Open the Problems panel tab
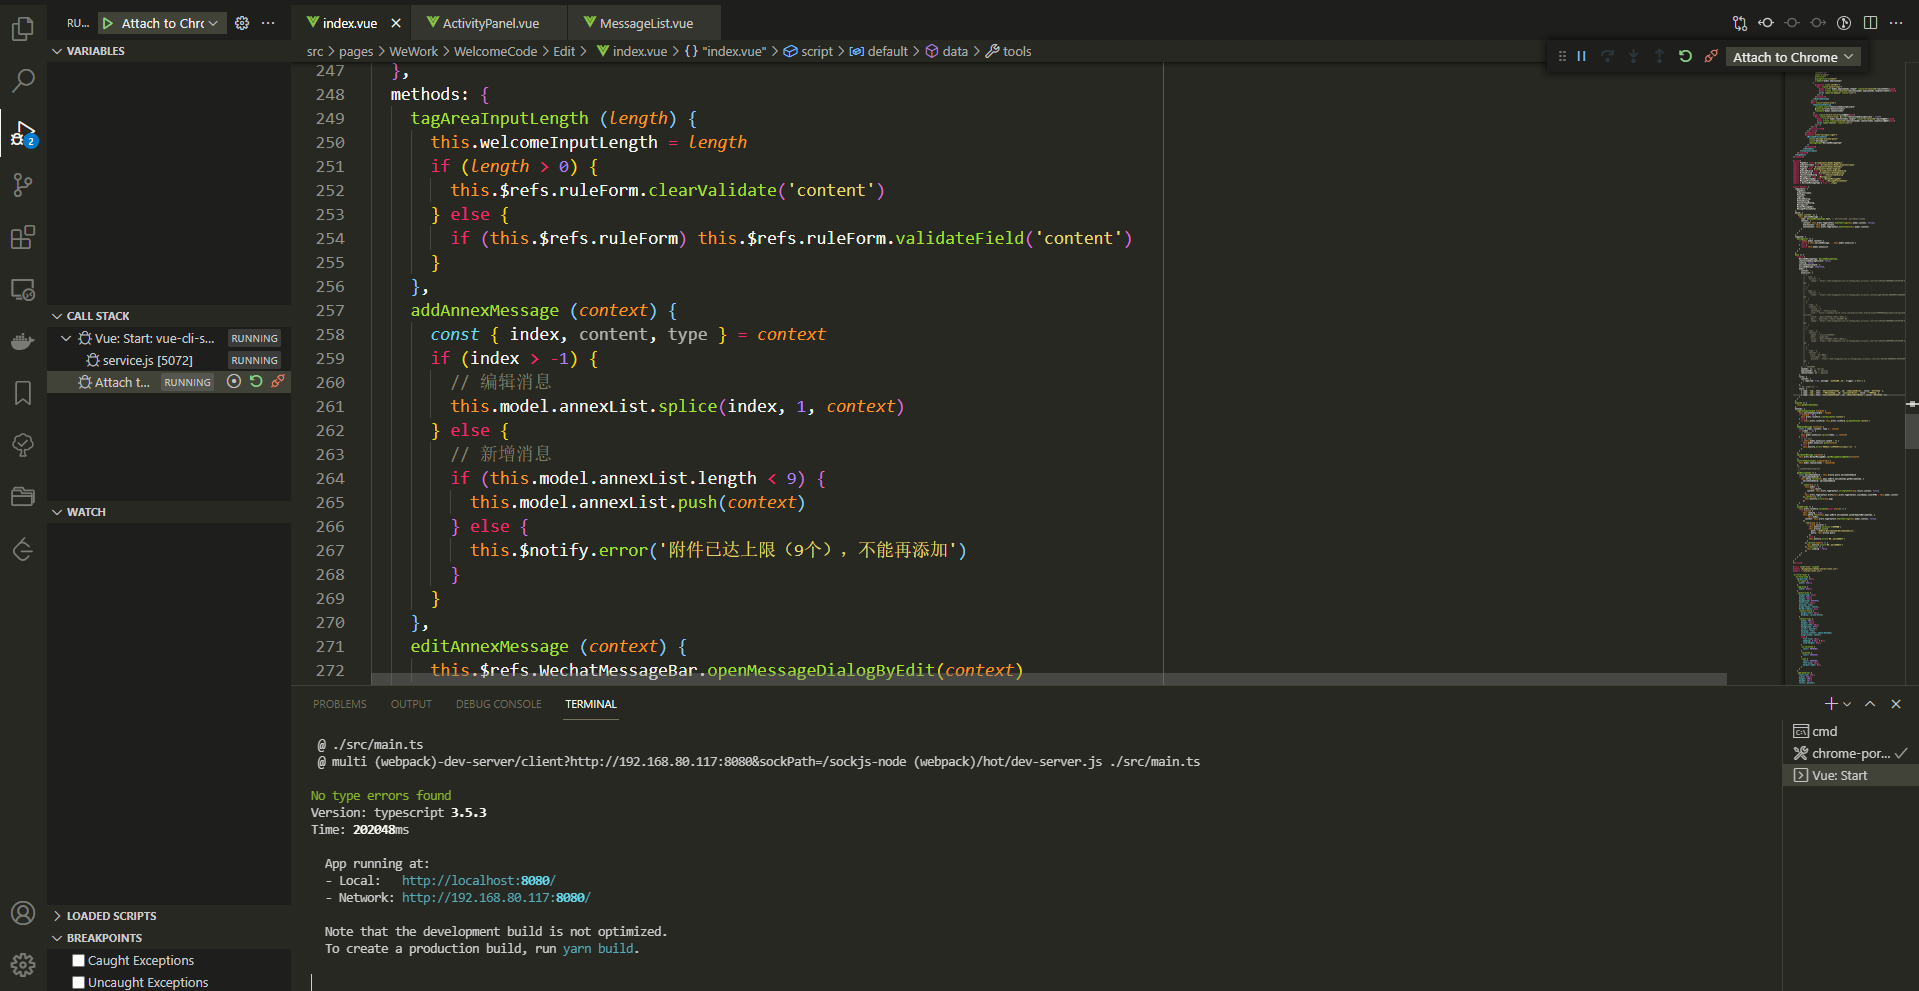The width and height of the screenshot is (1919, 991). point(340,704)
